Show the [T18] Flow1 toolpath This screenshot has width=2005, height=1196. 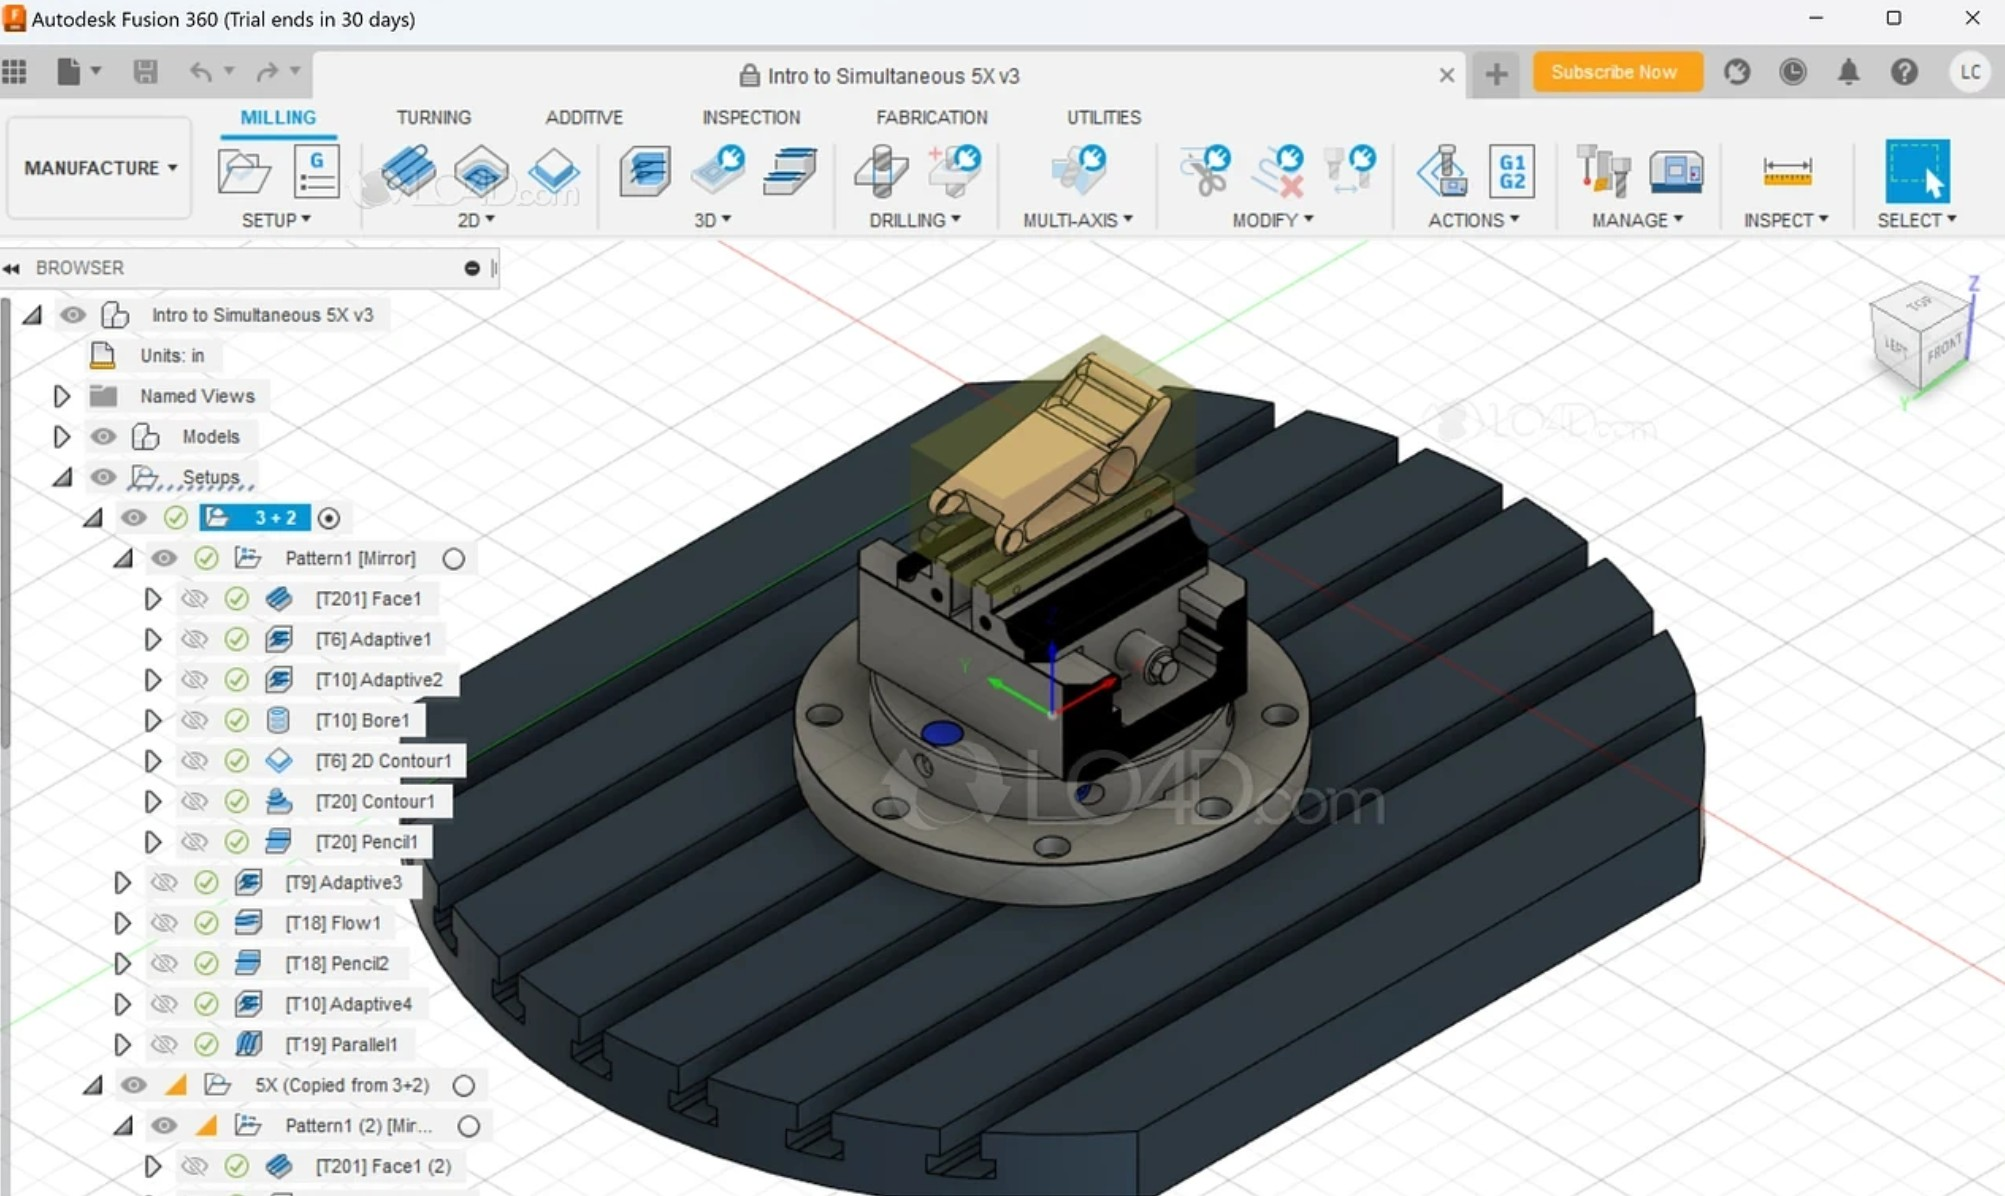(164, 923)
